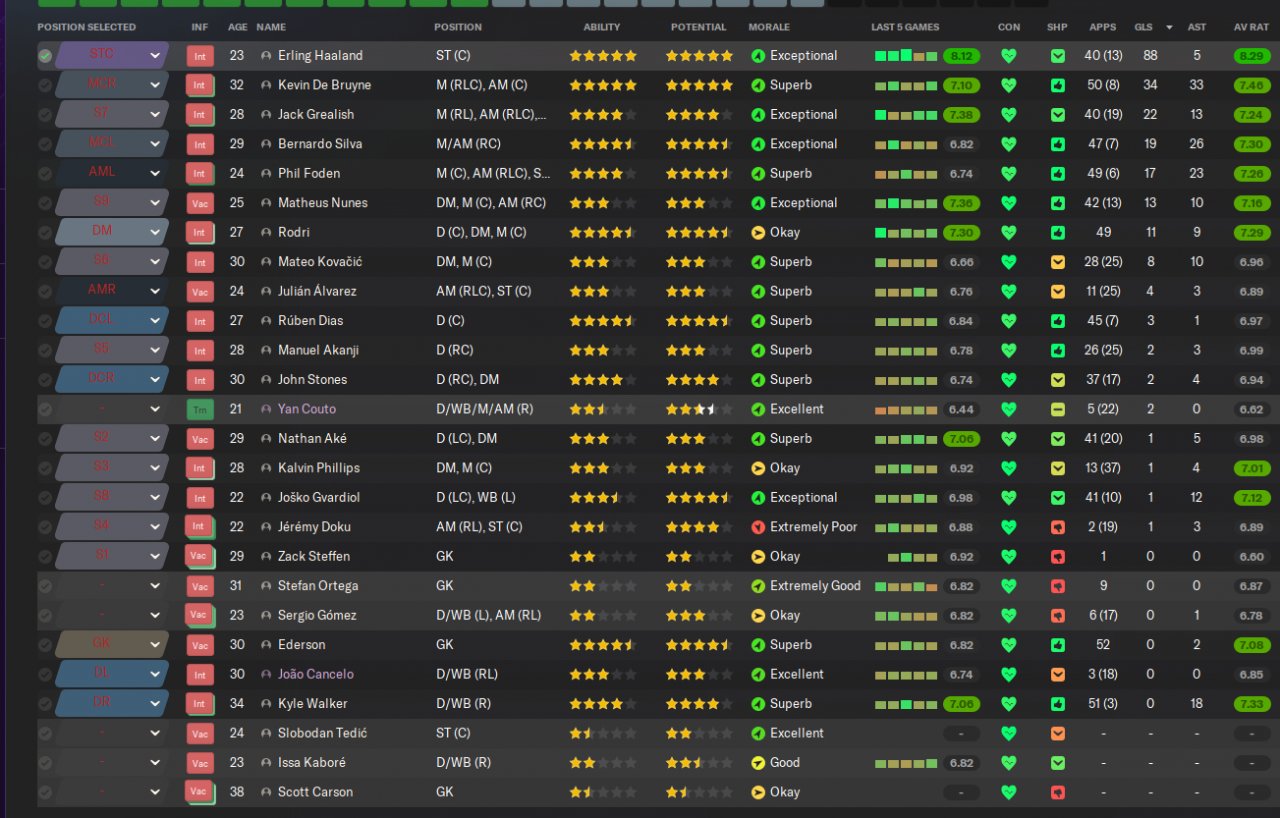The width and height of the screenshot is (1280, 818).
Task: Click the match sharpness icon for Erling Haaland
Action: tap(1058, 56)
